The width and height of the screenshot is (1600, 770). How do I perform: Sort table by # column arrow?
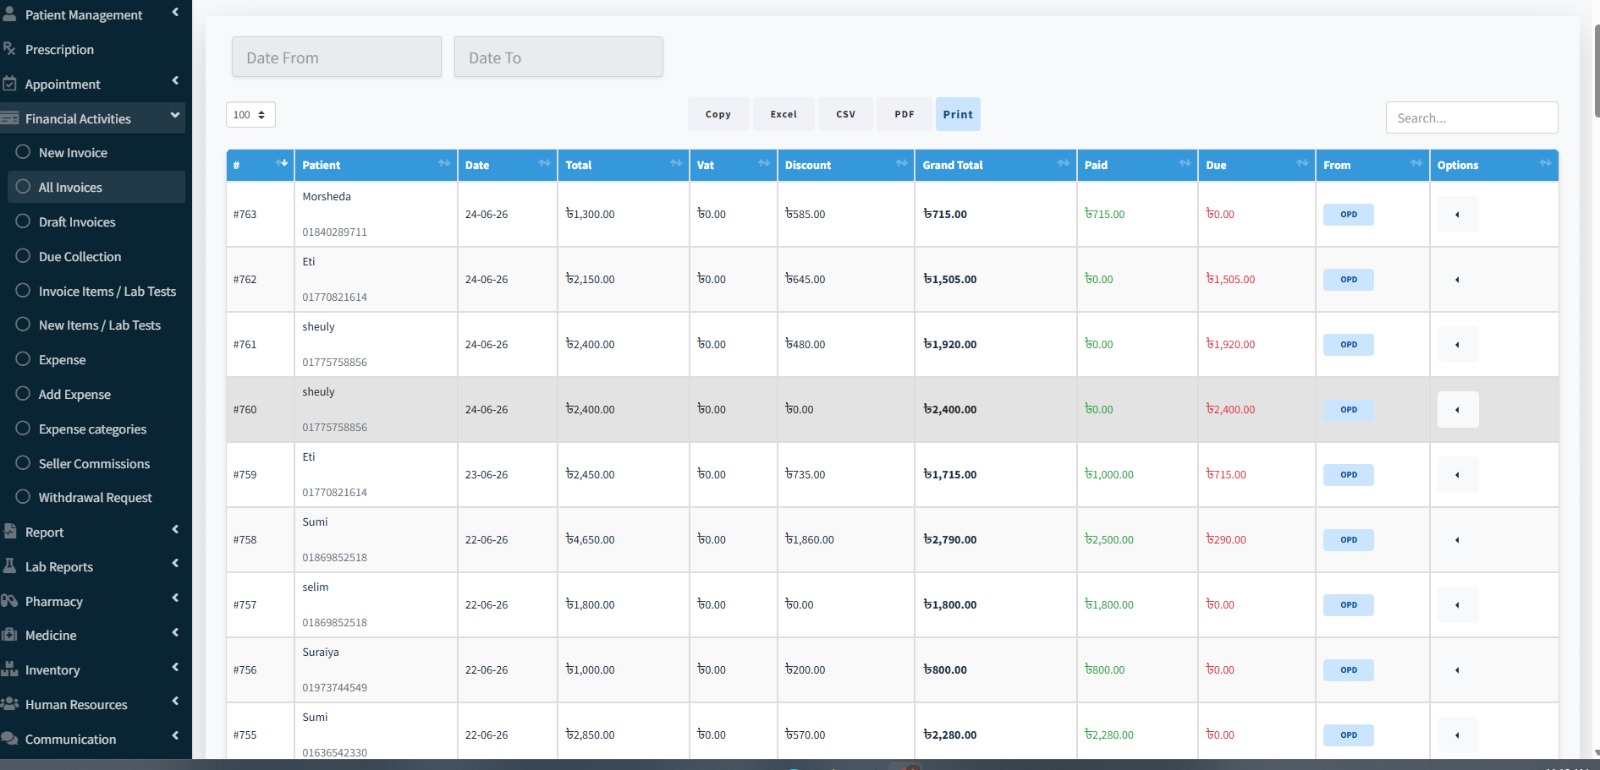point(283,163)
